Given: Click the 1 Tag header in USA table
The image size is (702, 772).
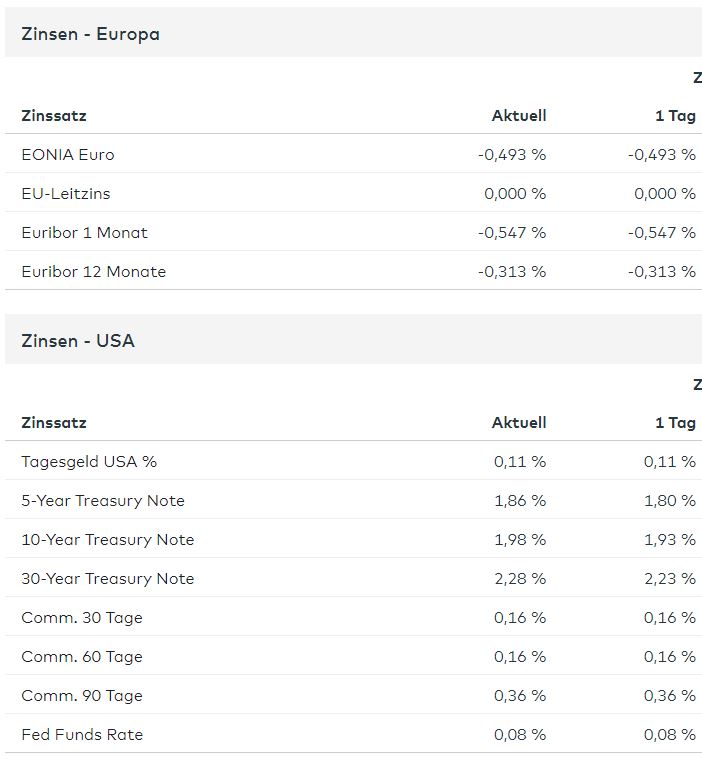Looking at the screenshot, I should click(675, 423).
